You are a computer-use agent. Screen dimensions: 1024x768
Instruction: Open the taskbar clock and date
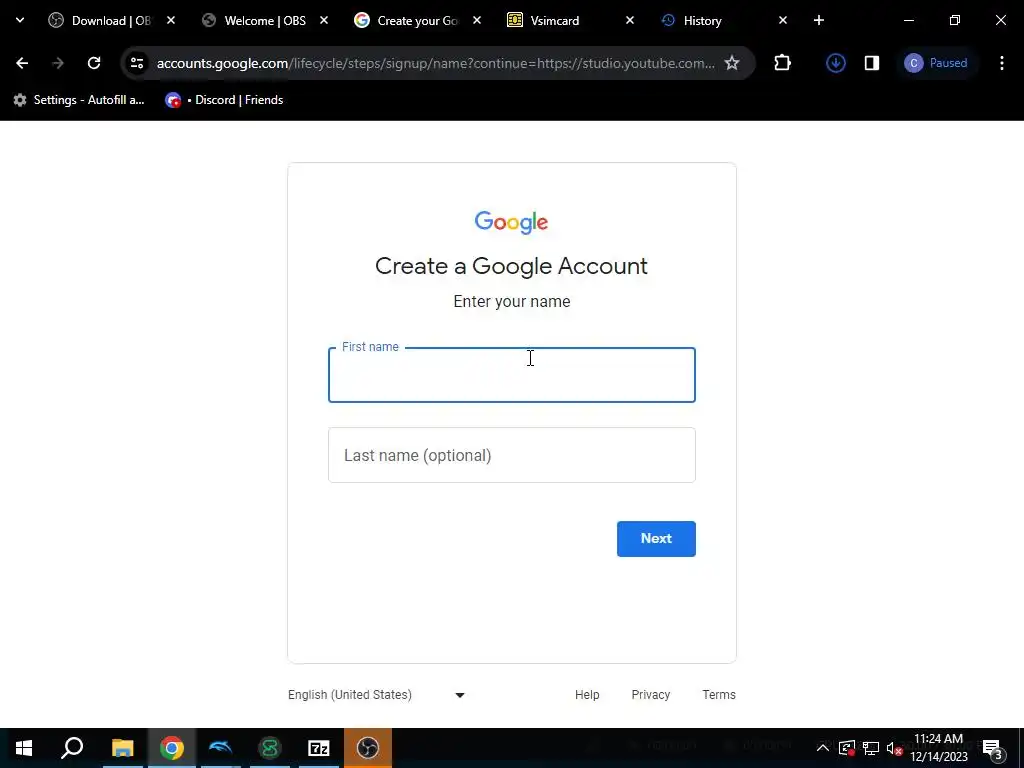click(x=939, y=748)
